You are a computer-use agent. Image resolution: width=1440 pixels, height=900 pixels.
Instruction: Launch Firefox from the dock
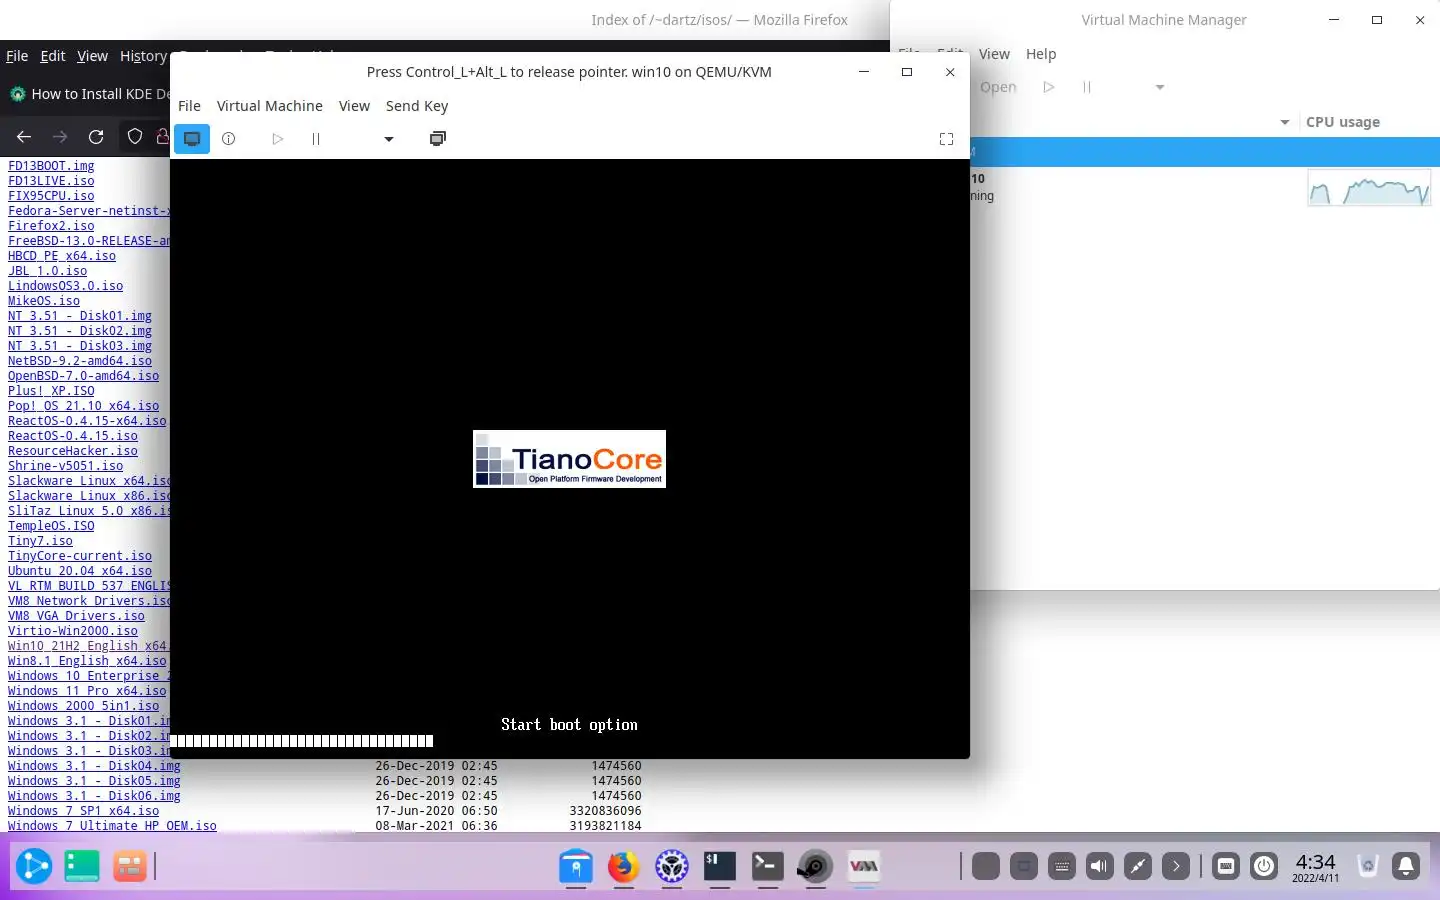tap(624, 866)
